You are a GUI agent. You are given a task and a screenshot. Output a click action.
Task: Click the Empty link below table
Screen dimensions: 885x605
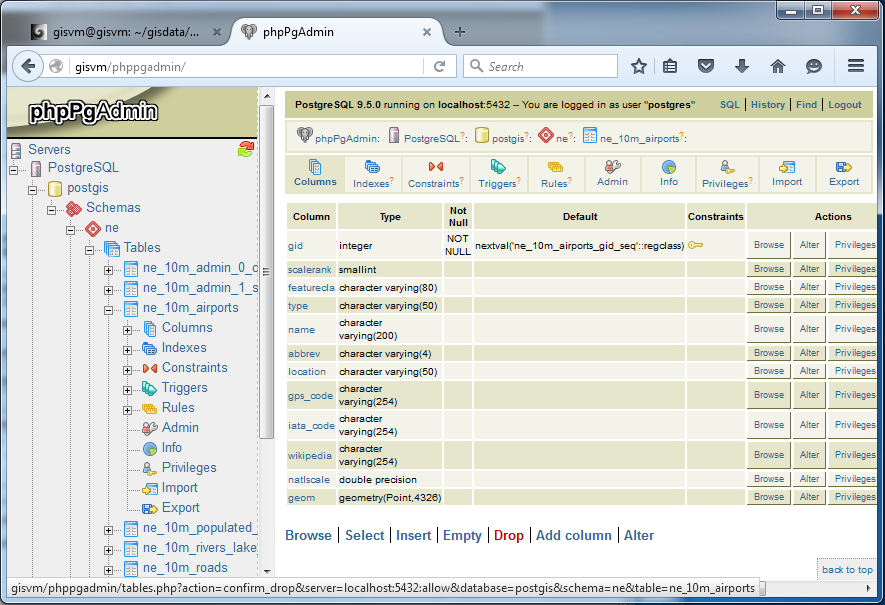pyautogui.click(x=462, y=535)
